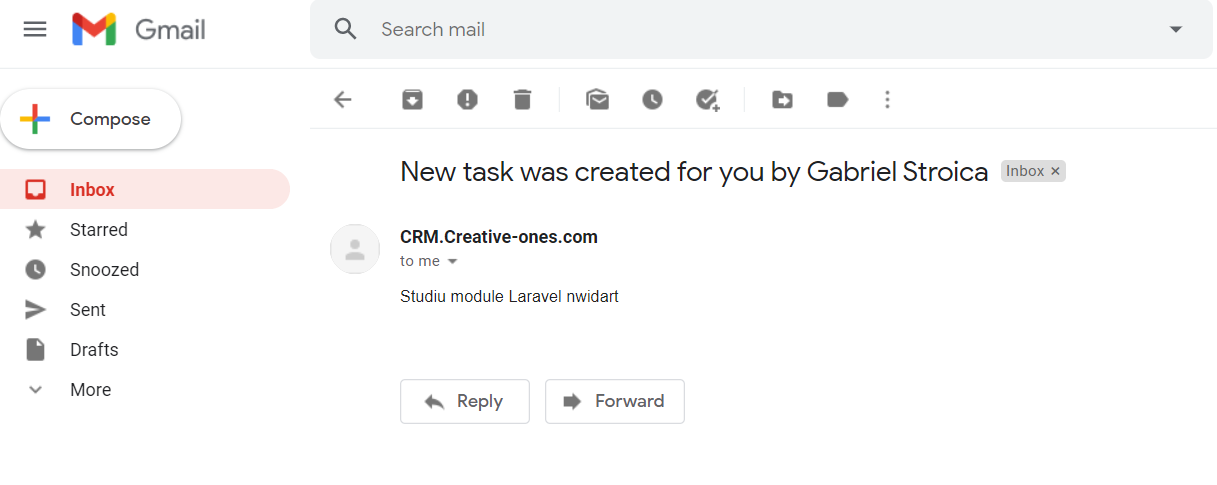Archive this email
Screen dimensions: 1217x485
pyautogui.click(x=412, y=99)
